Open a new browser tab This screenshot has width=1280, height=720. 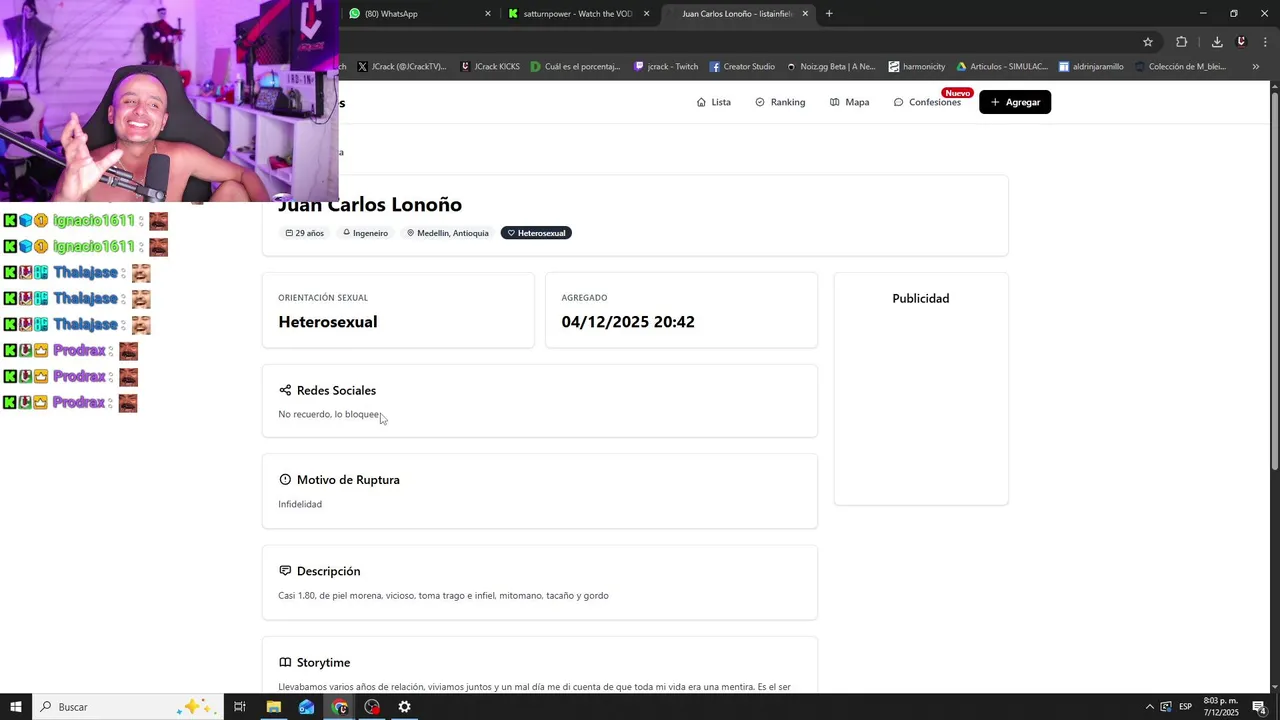[x=829, y=14]
